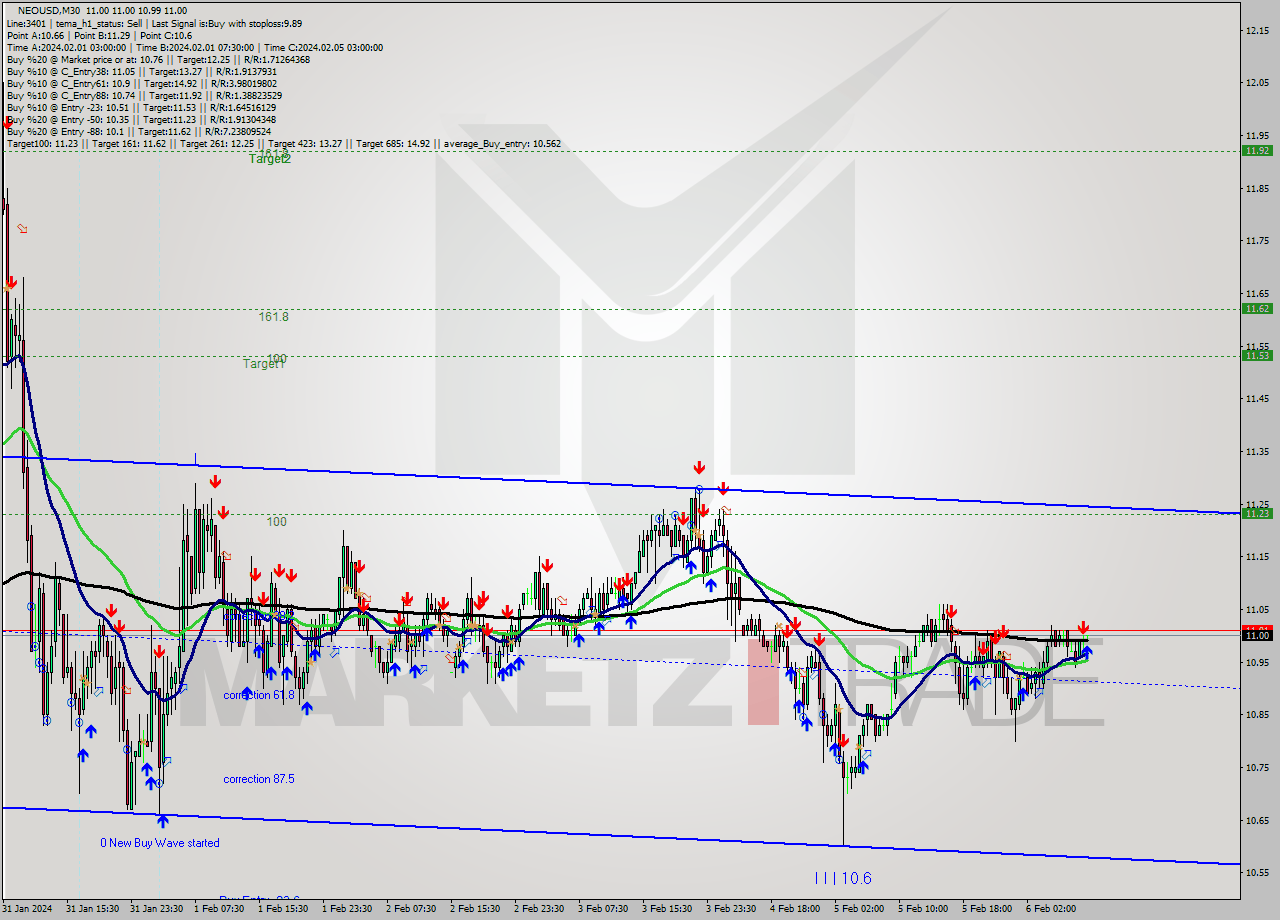
Task: Click the '1 Feb 07:30' time axis label
Action: point(219,909)
